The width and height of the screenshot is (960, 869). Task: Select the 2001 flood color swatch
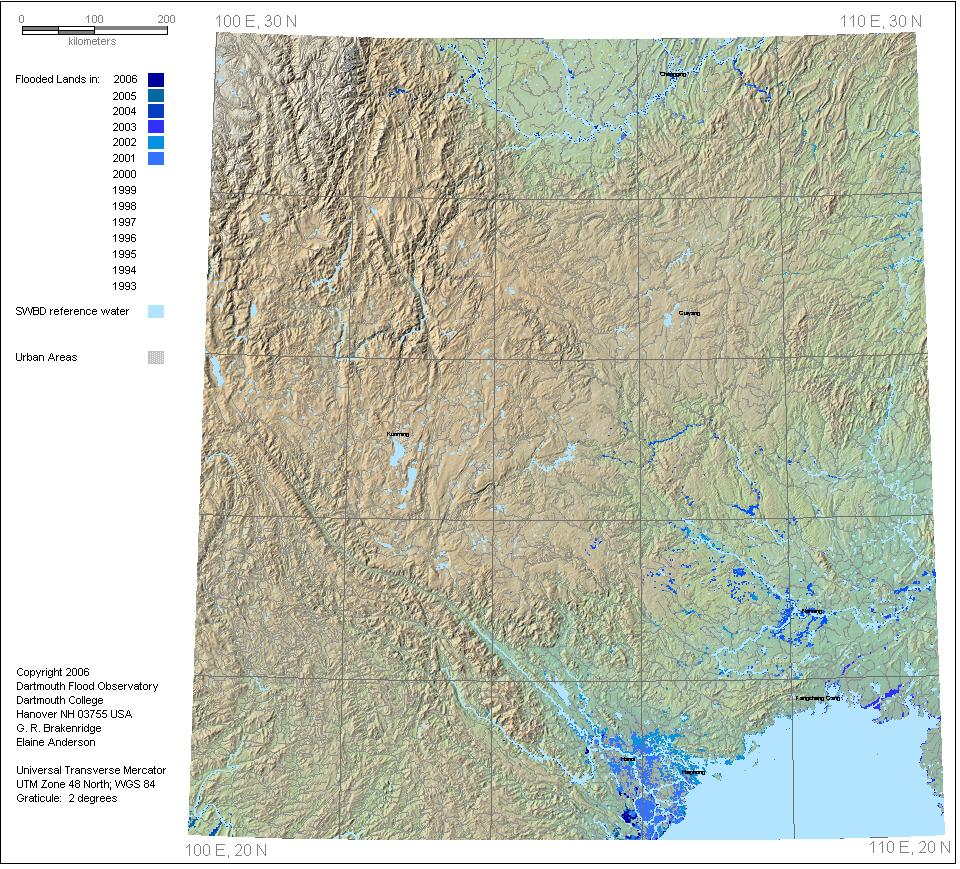(155, 159)
